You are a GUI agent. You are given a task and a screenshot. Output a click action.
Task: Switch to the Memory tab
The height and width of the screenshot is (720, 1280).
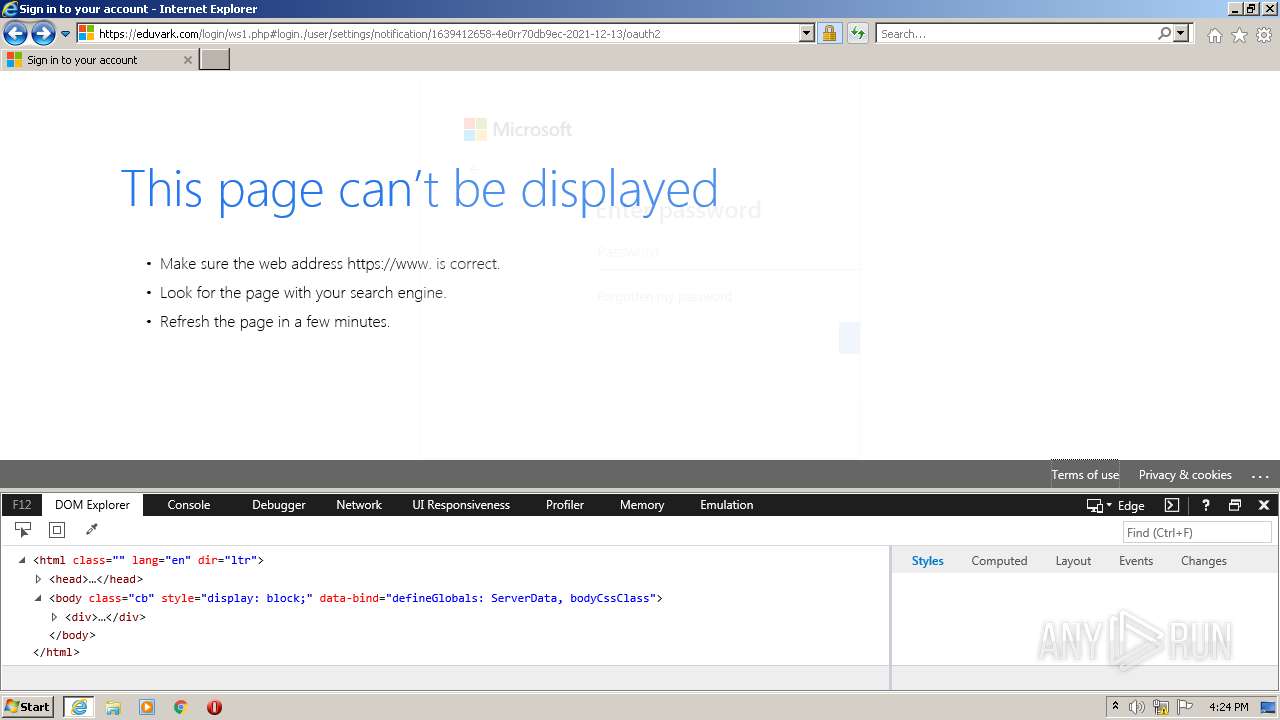pyautogui.click(x=642, y=505)
